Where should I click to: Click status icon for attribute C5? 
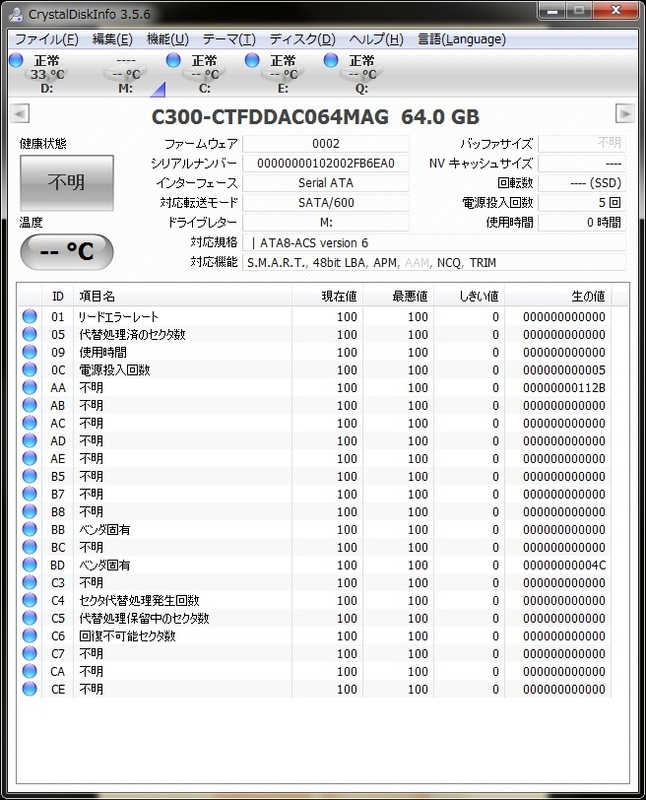[30, 618]
